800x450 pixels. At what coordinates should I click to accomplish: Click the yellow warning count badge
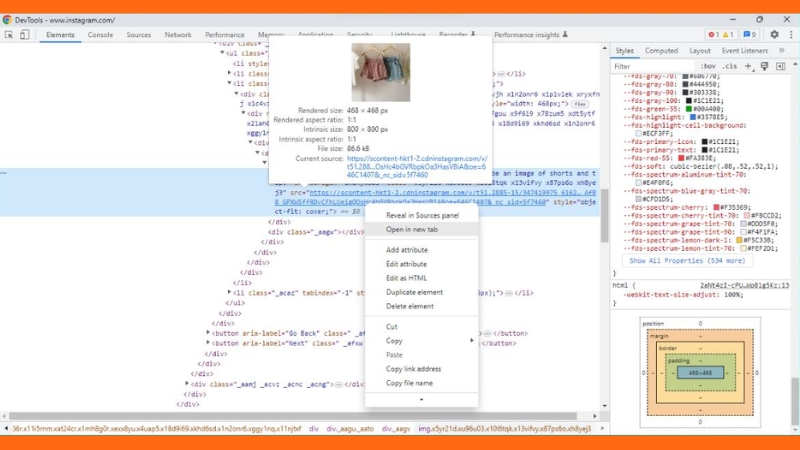point(728,35)
